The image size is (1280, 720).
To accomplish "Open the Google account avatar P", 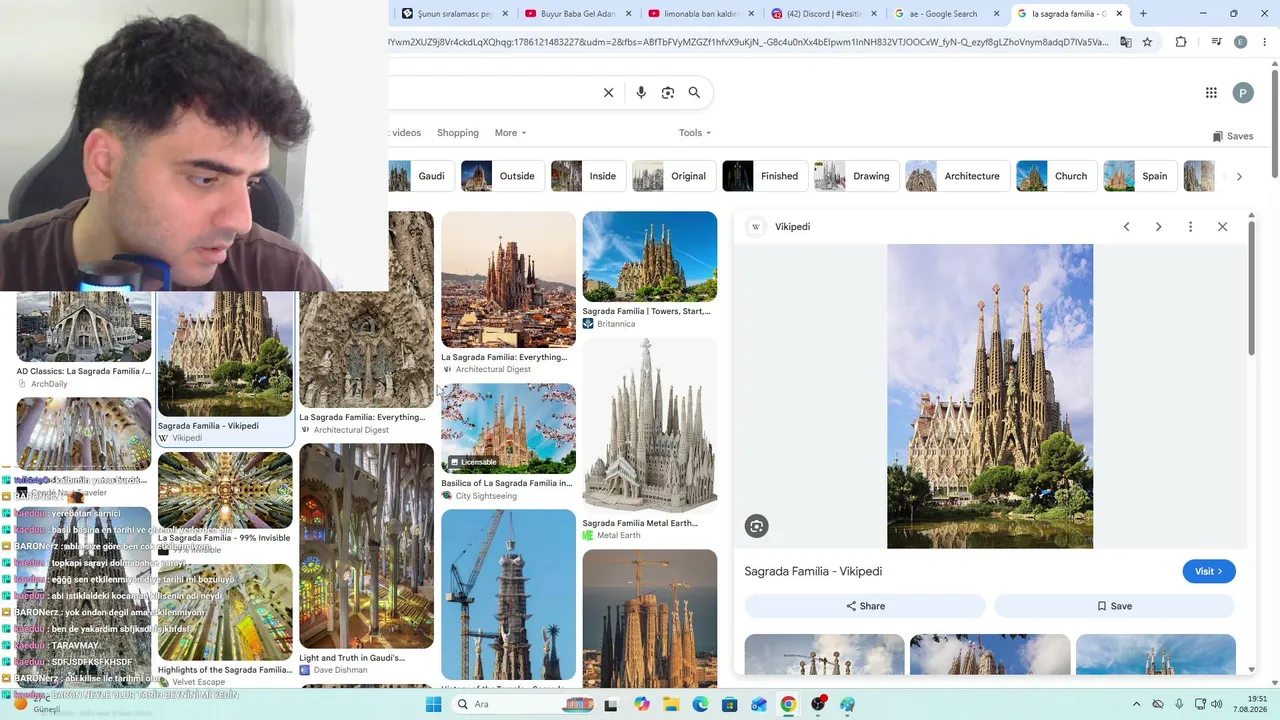I will [1243, 93].
